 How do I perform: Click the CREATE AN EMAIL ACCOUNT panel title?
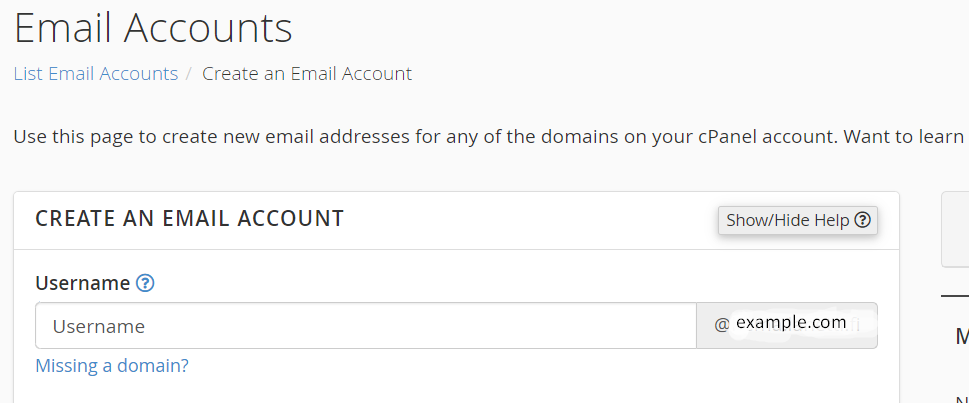tap(189, 218)
